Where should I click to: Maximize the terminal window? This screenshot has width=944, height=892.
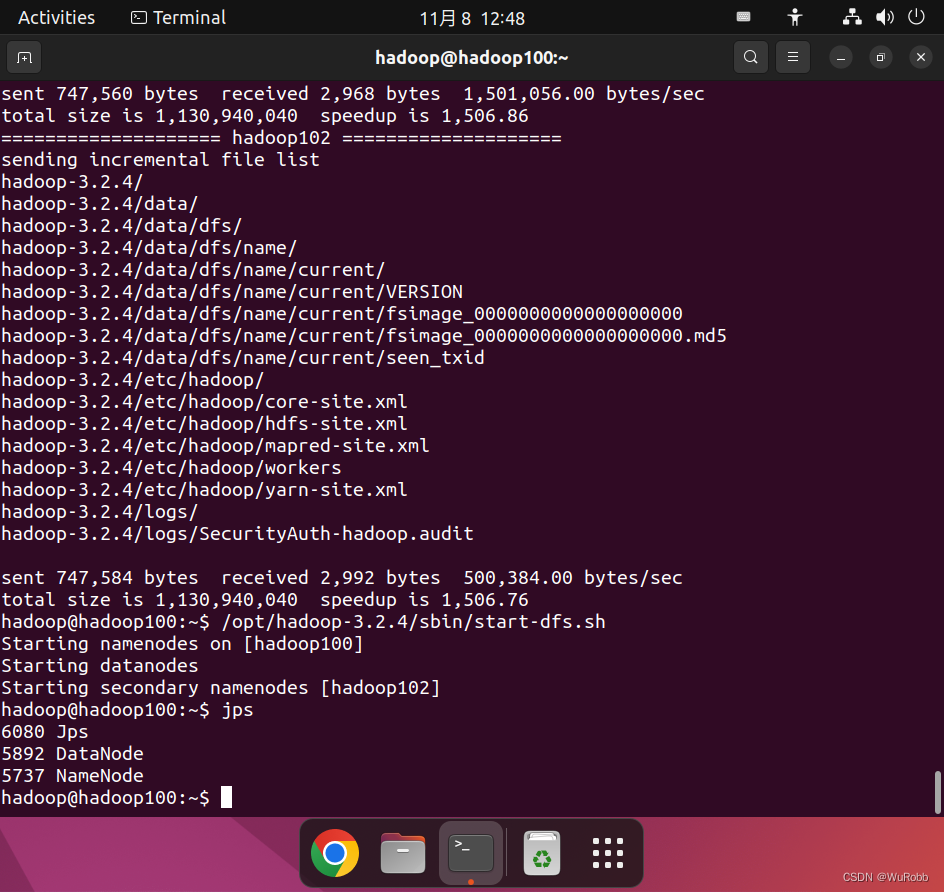coord(880,58)
